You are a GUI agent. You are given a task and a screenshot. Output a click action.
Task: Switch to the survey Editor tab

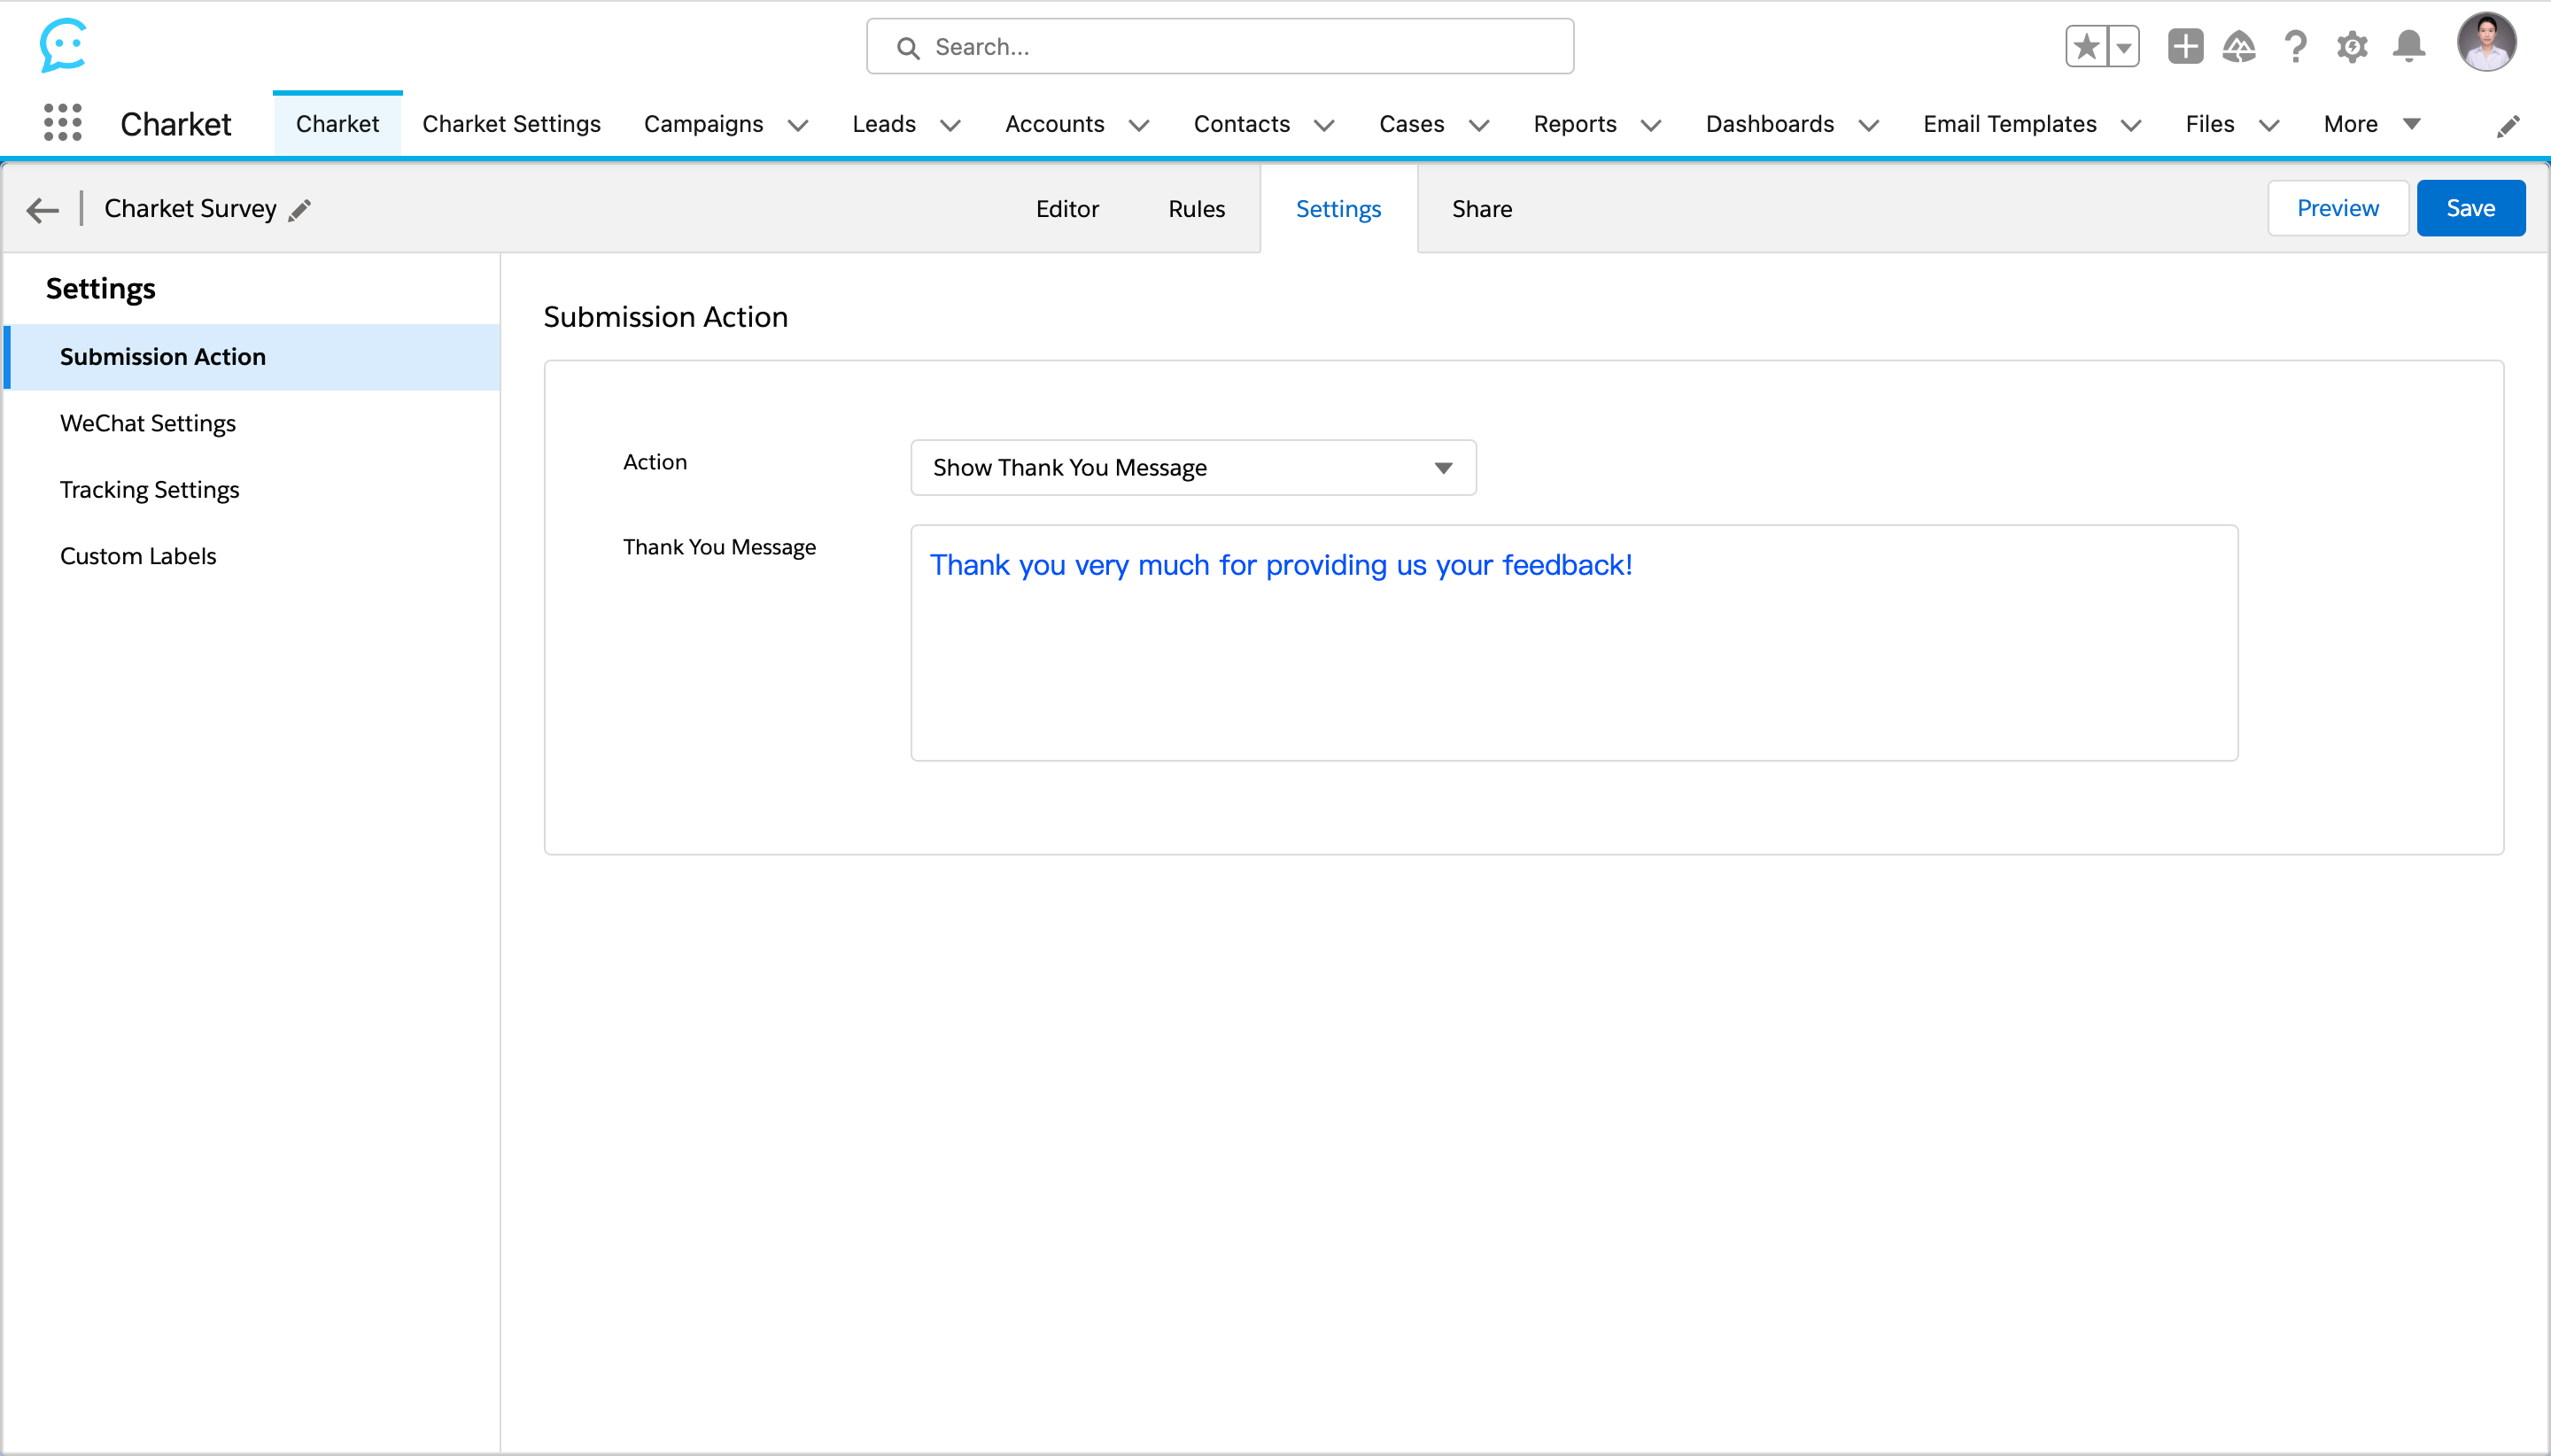tap(1067, 209)
